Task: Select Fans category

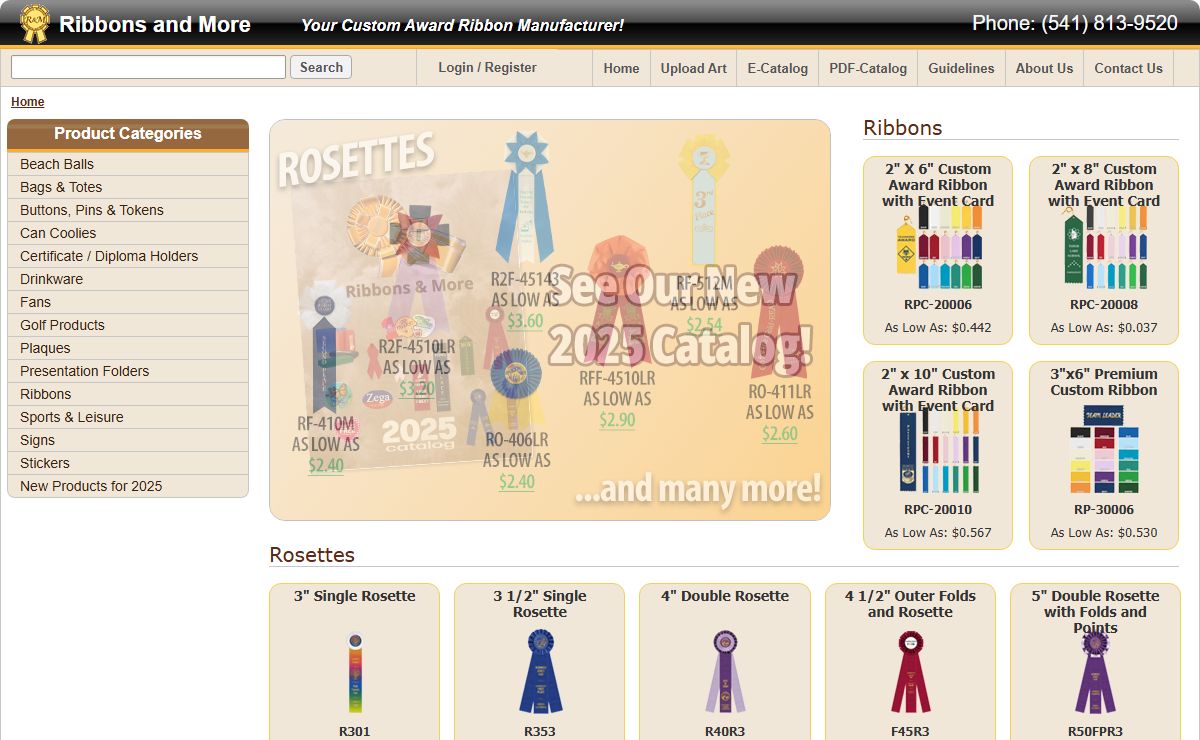Action: coord(128,302)
